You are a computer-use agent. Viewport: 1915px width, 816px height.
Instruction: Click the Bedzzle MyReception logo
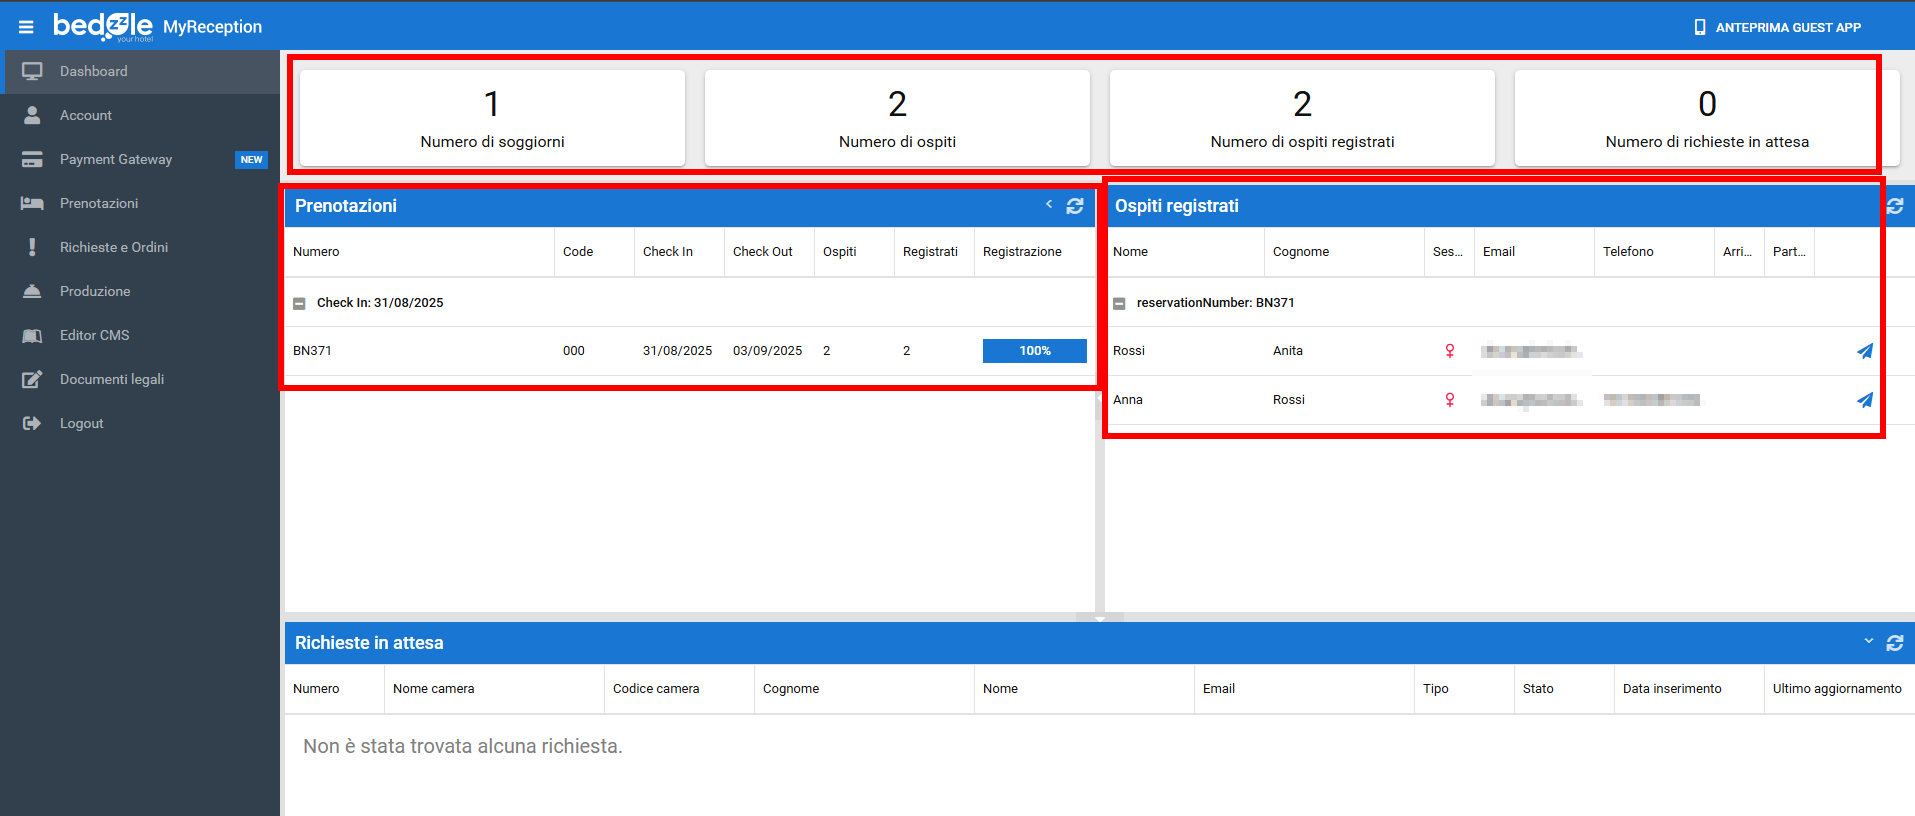(x=157, y=26)
